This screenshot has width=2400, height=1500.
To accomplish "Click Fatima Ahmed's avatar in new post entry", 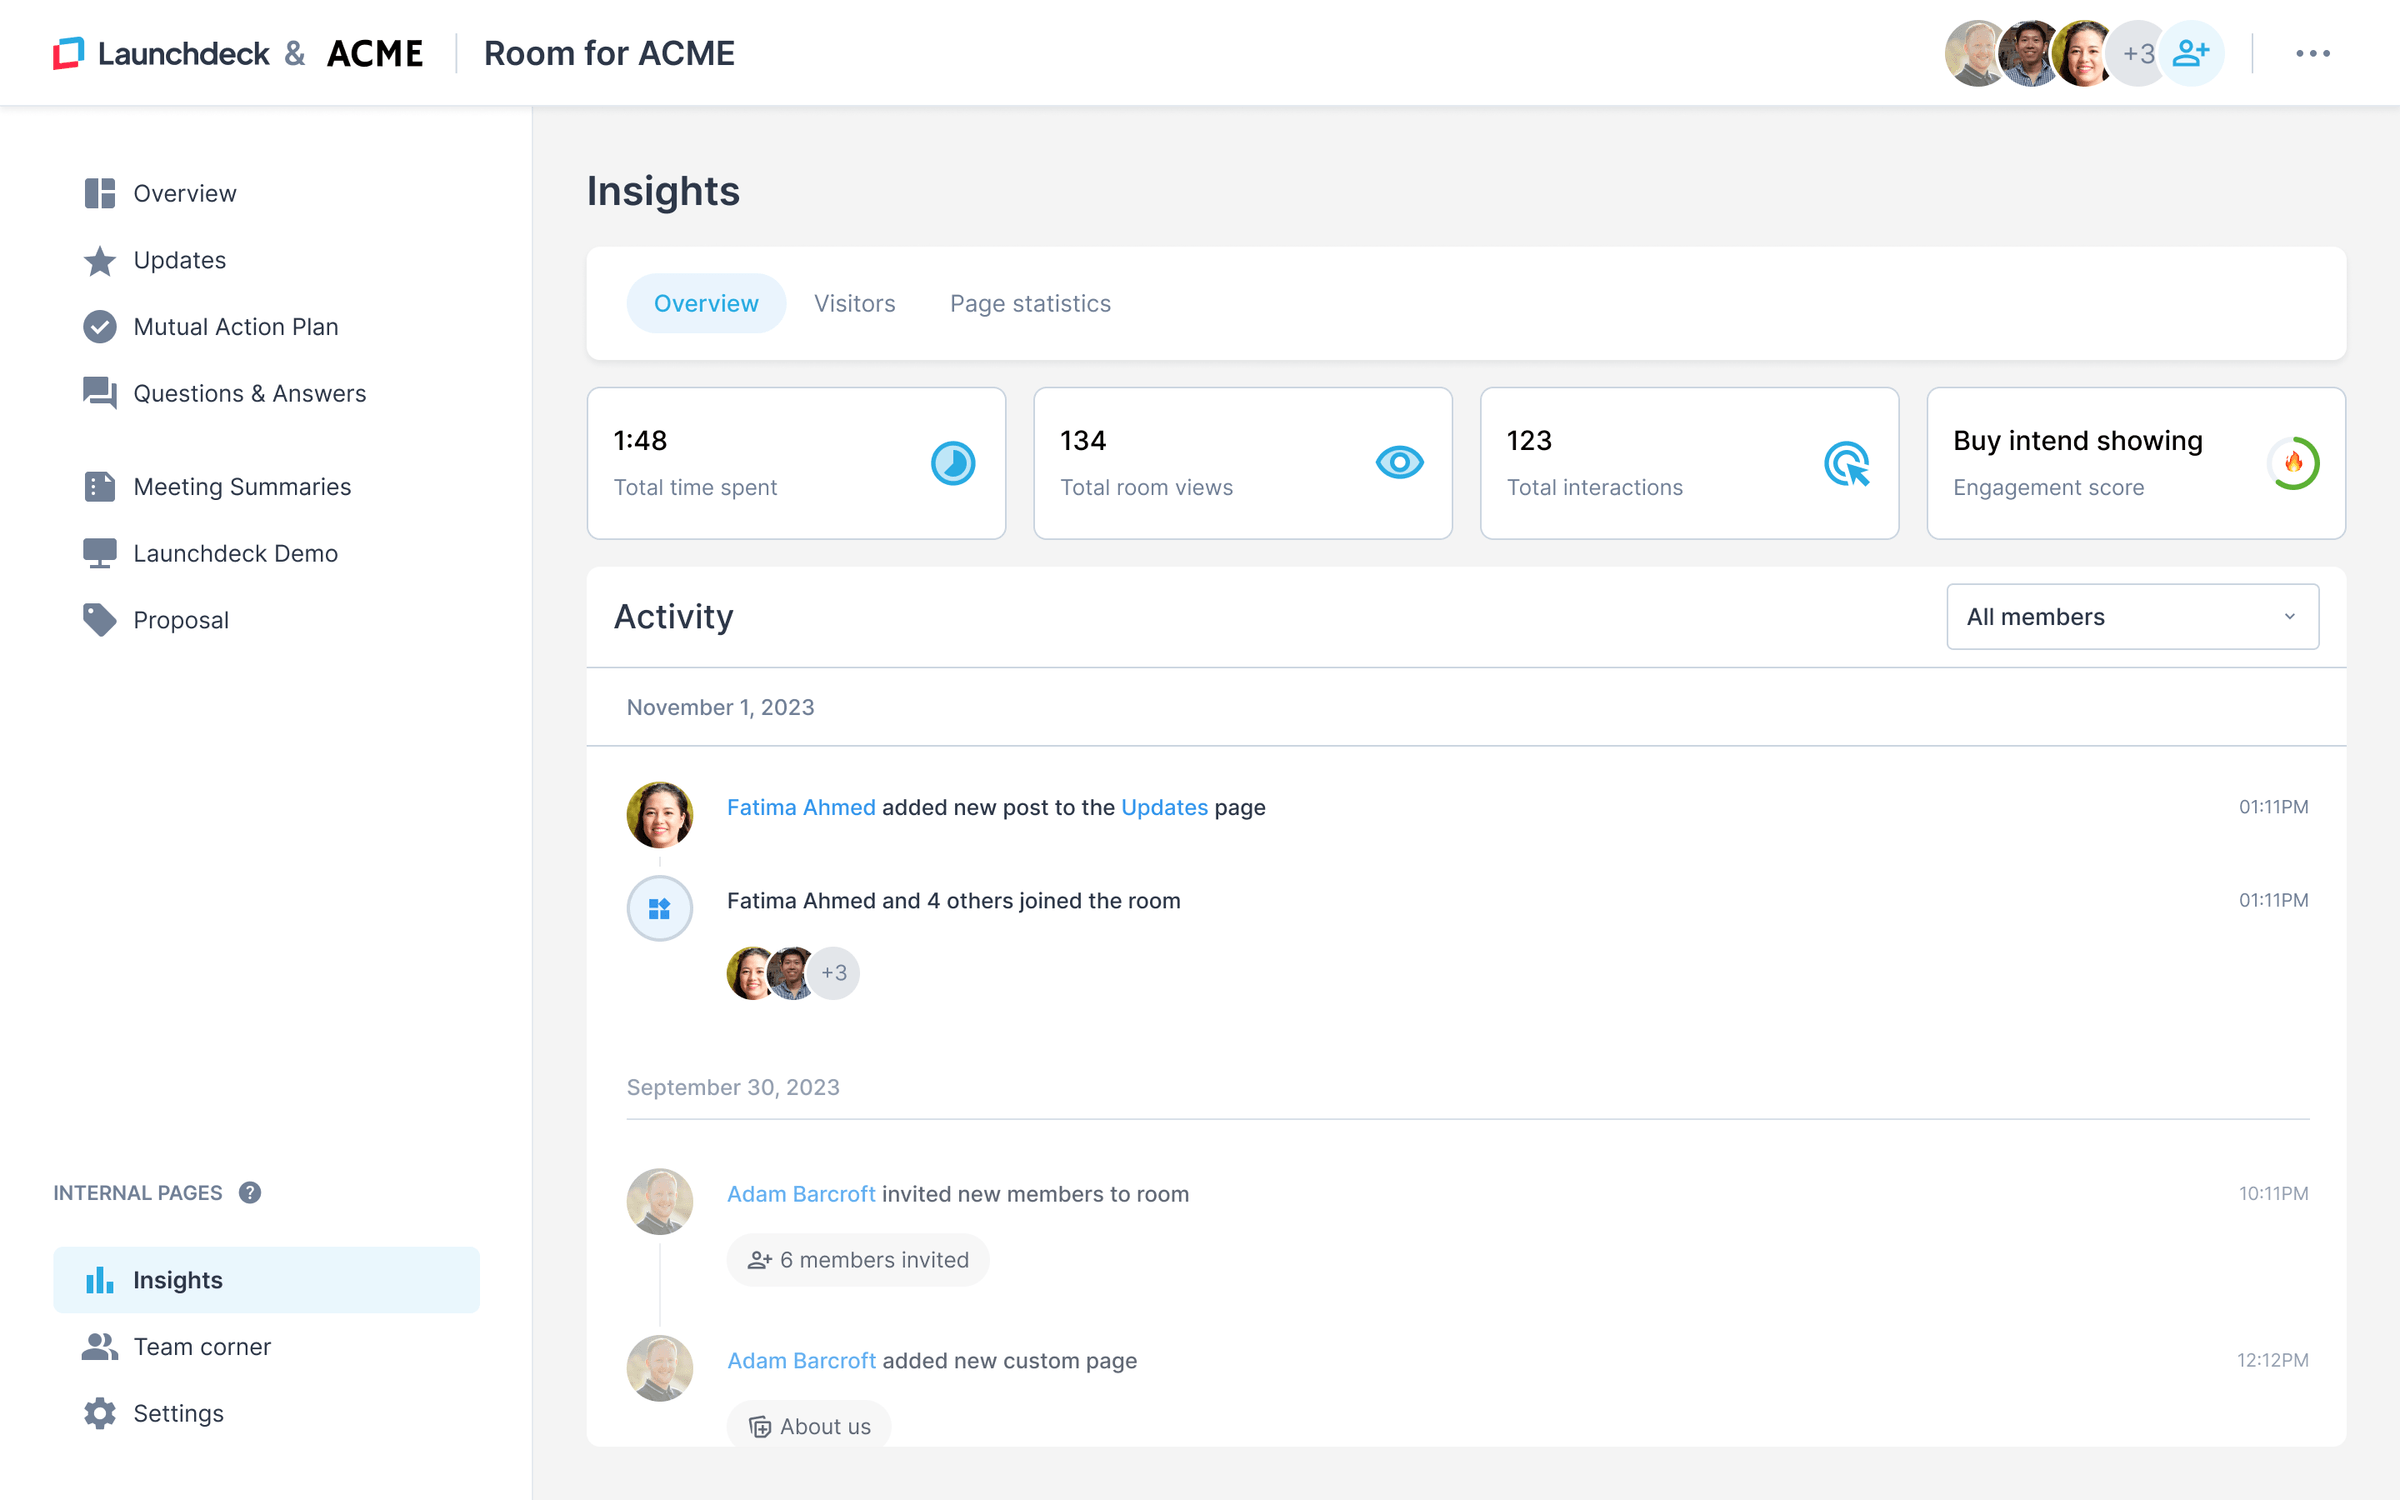I will click(660, 814).
